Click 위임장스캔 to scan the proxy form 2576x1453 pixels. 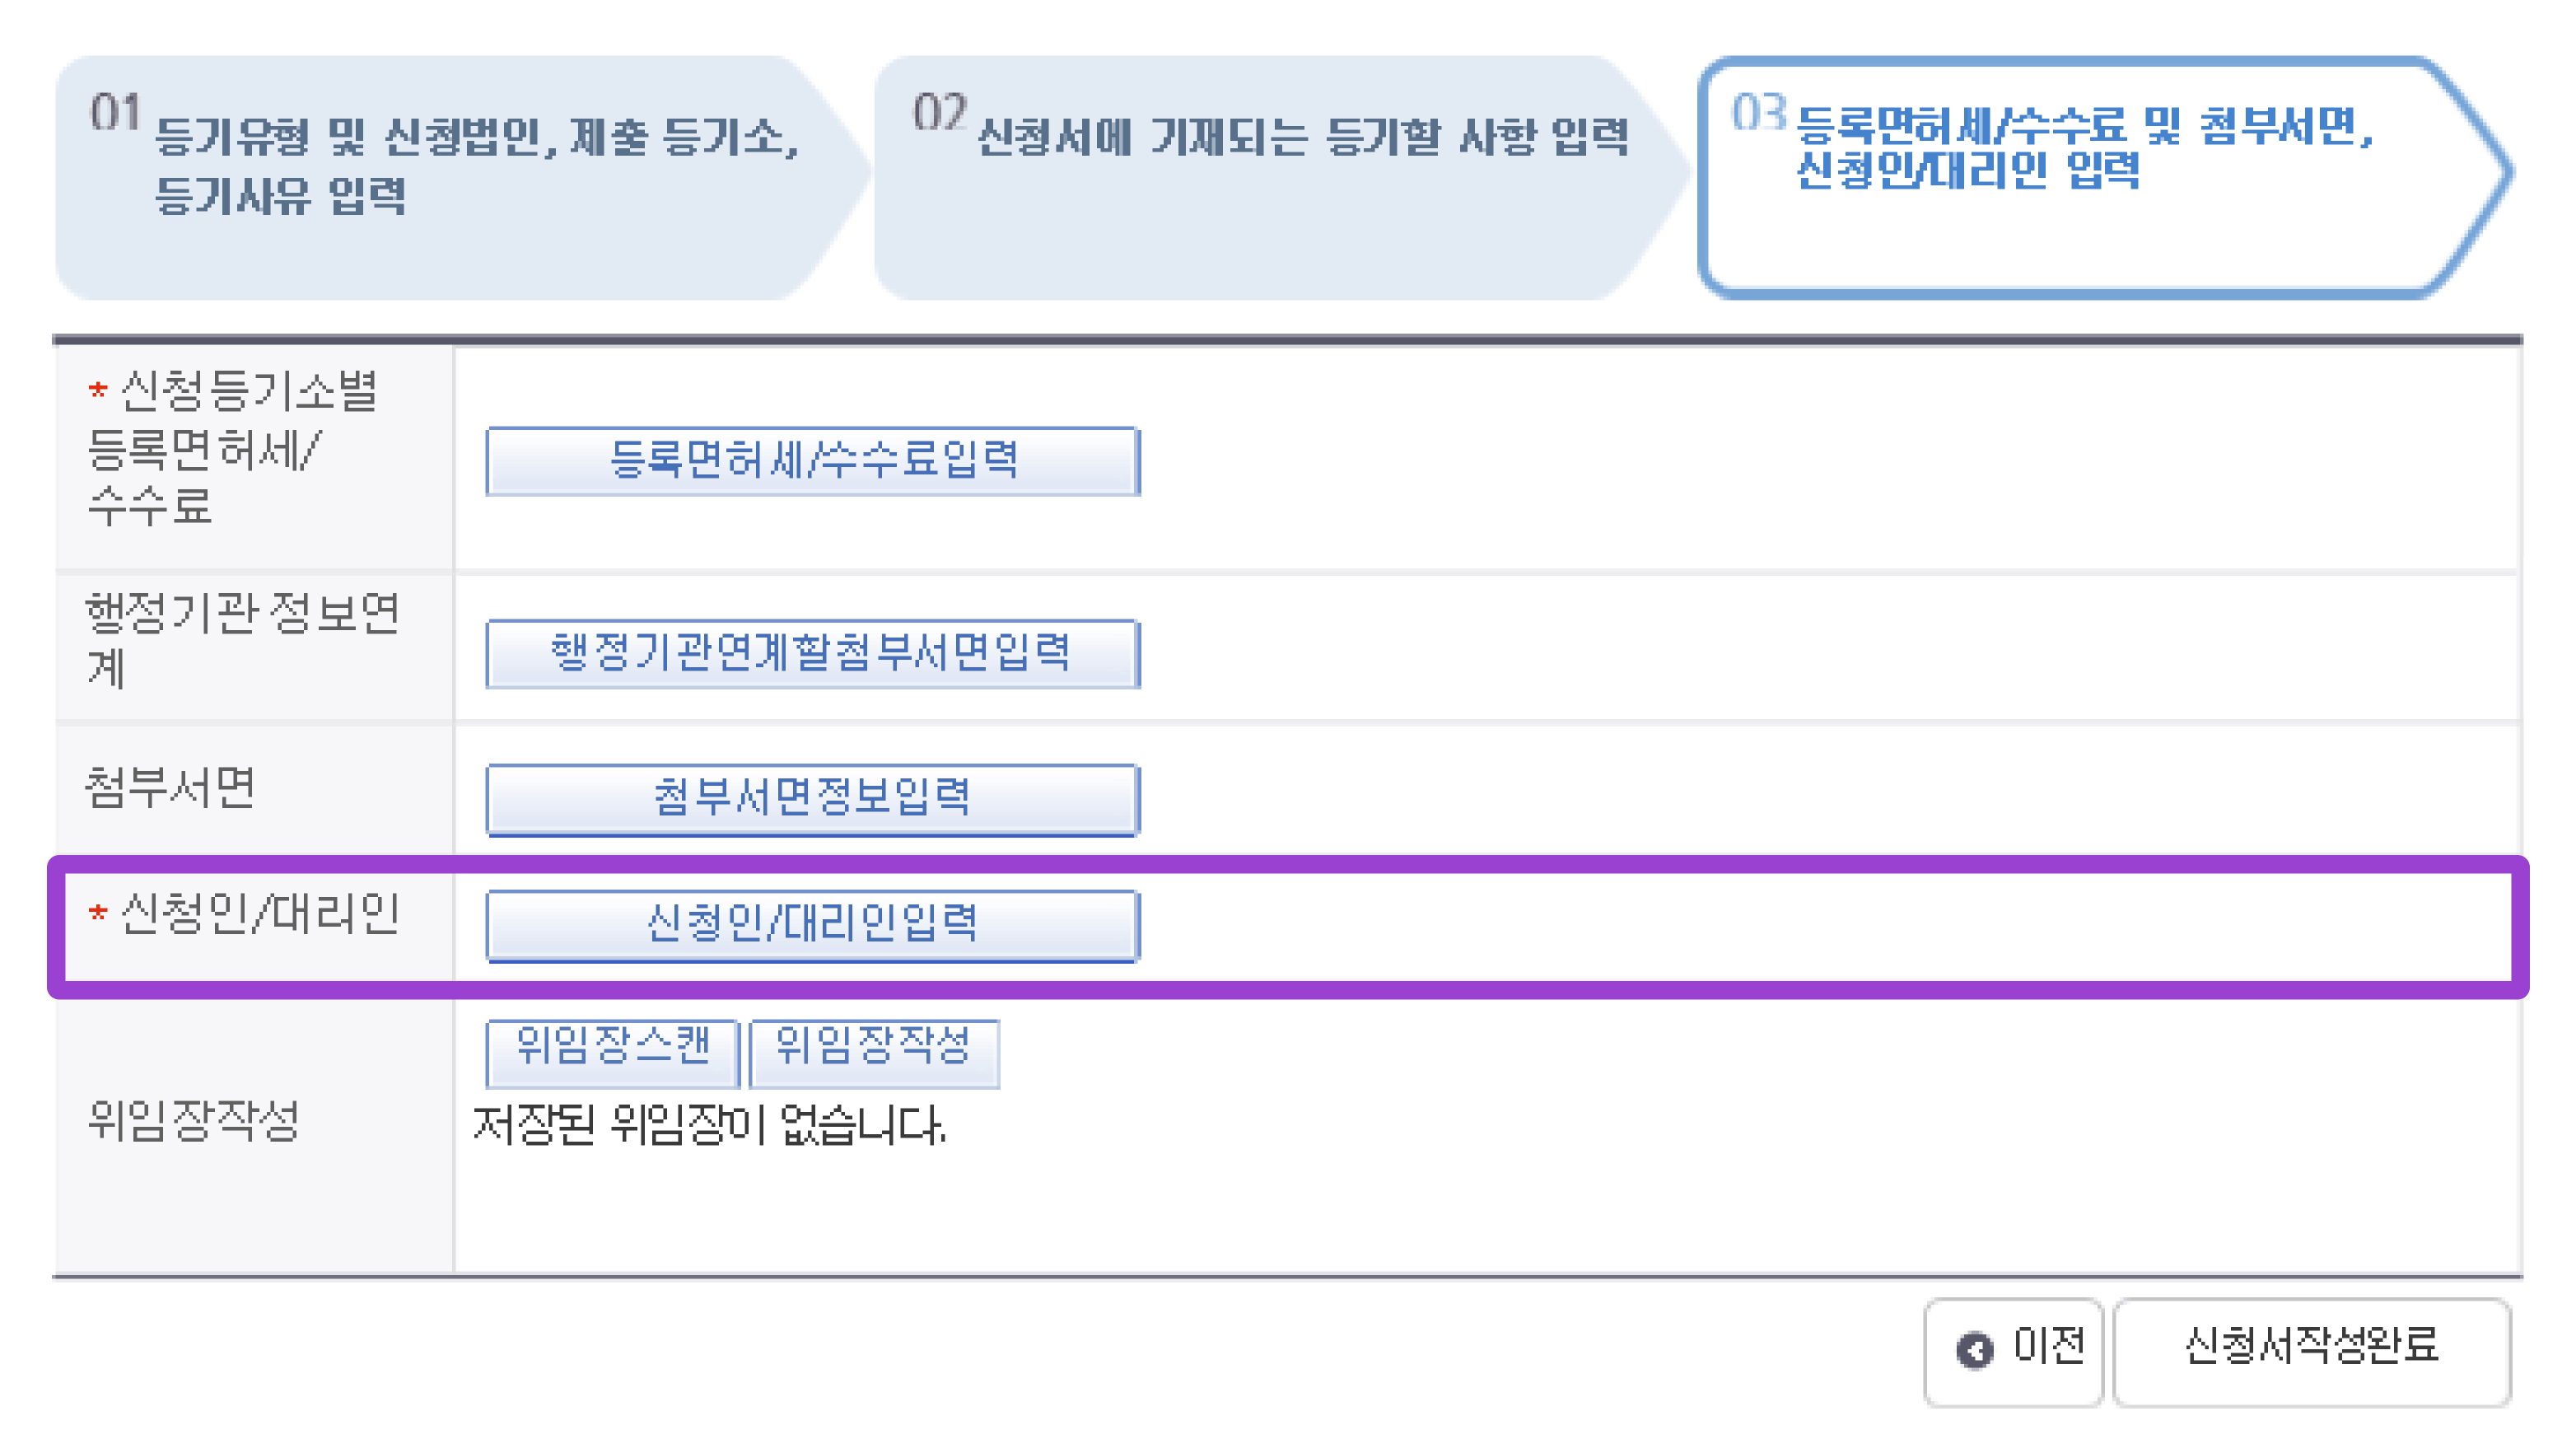[x=612, y=1051]
